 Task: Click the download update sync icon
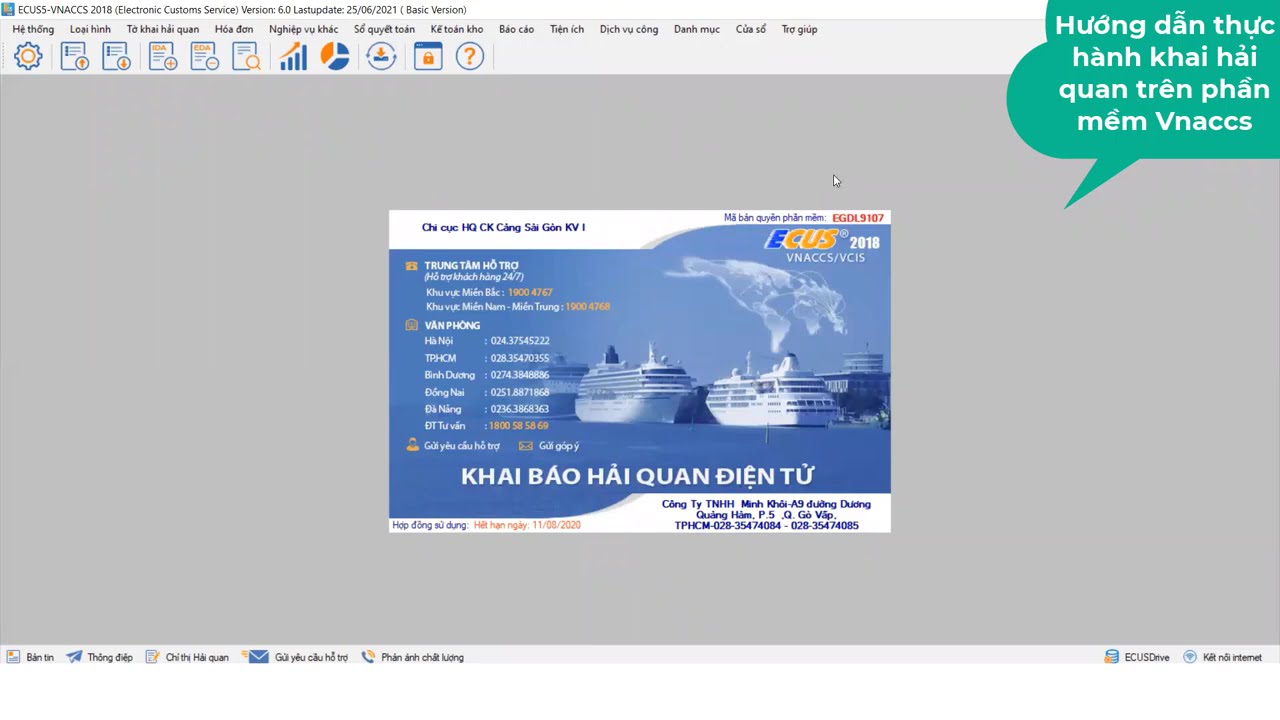click(x=381, y=56)
